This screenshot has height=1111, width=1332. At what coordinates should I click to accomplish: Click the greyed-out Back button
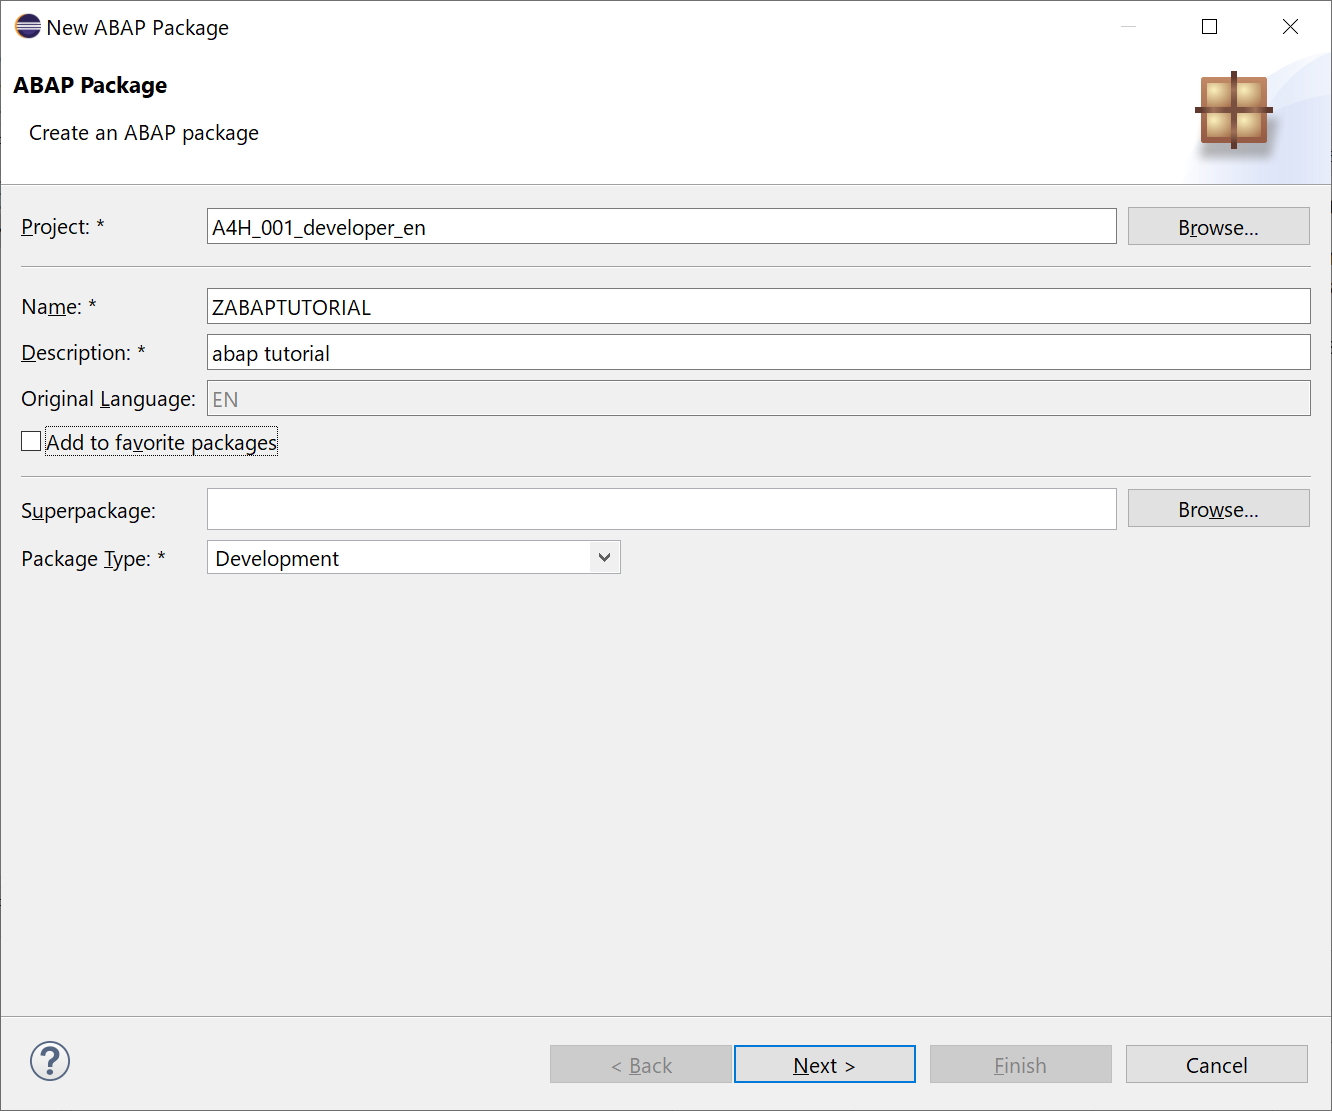(641, 1065)
